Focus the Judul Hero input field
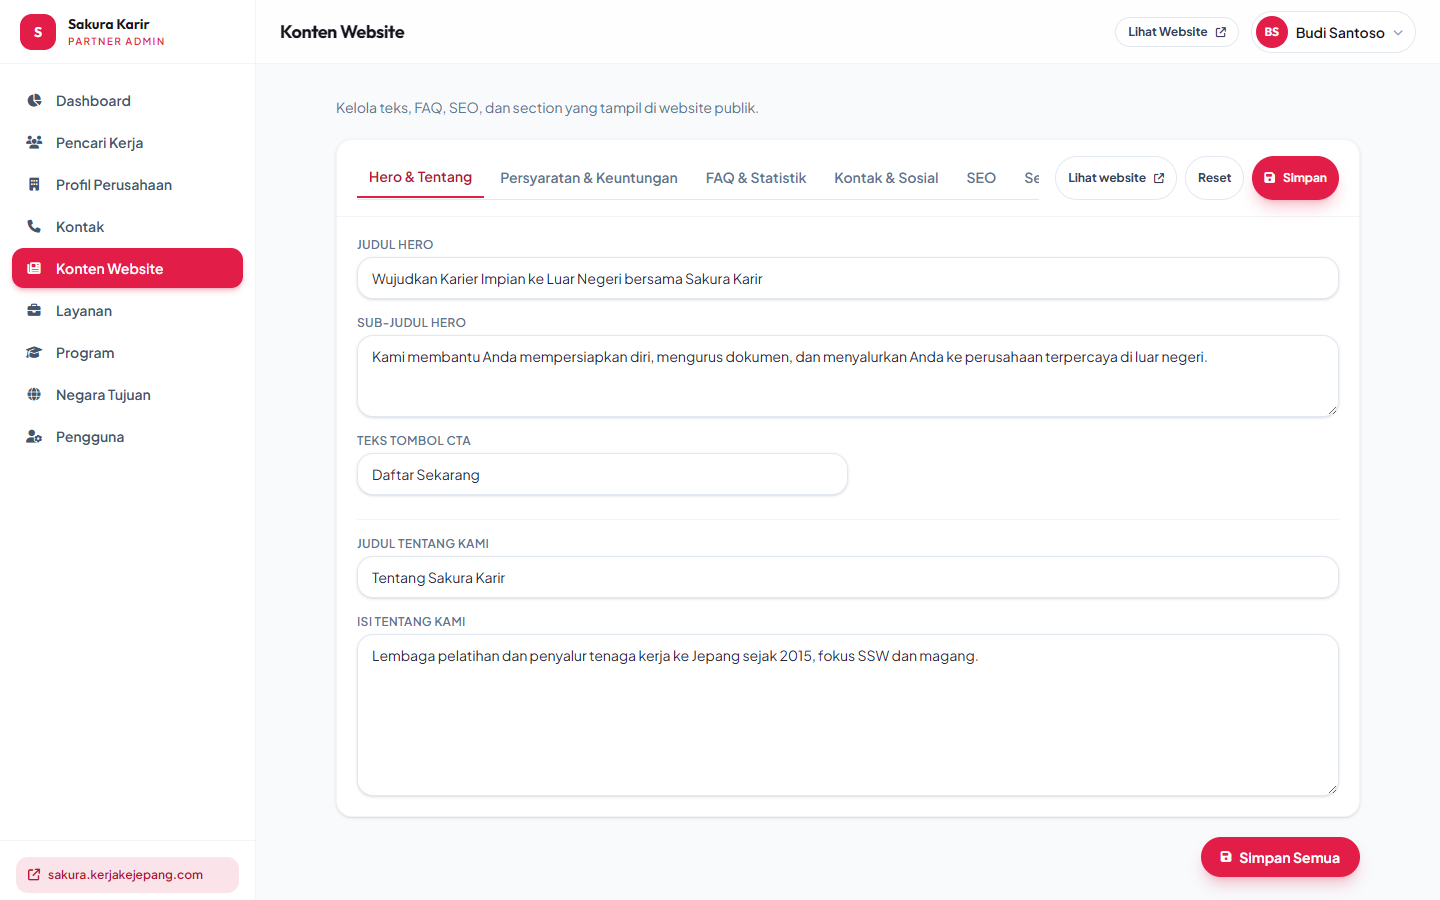Viewport: 1440px width, 900px height. click(x=848, y=278)
